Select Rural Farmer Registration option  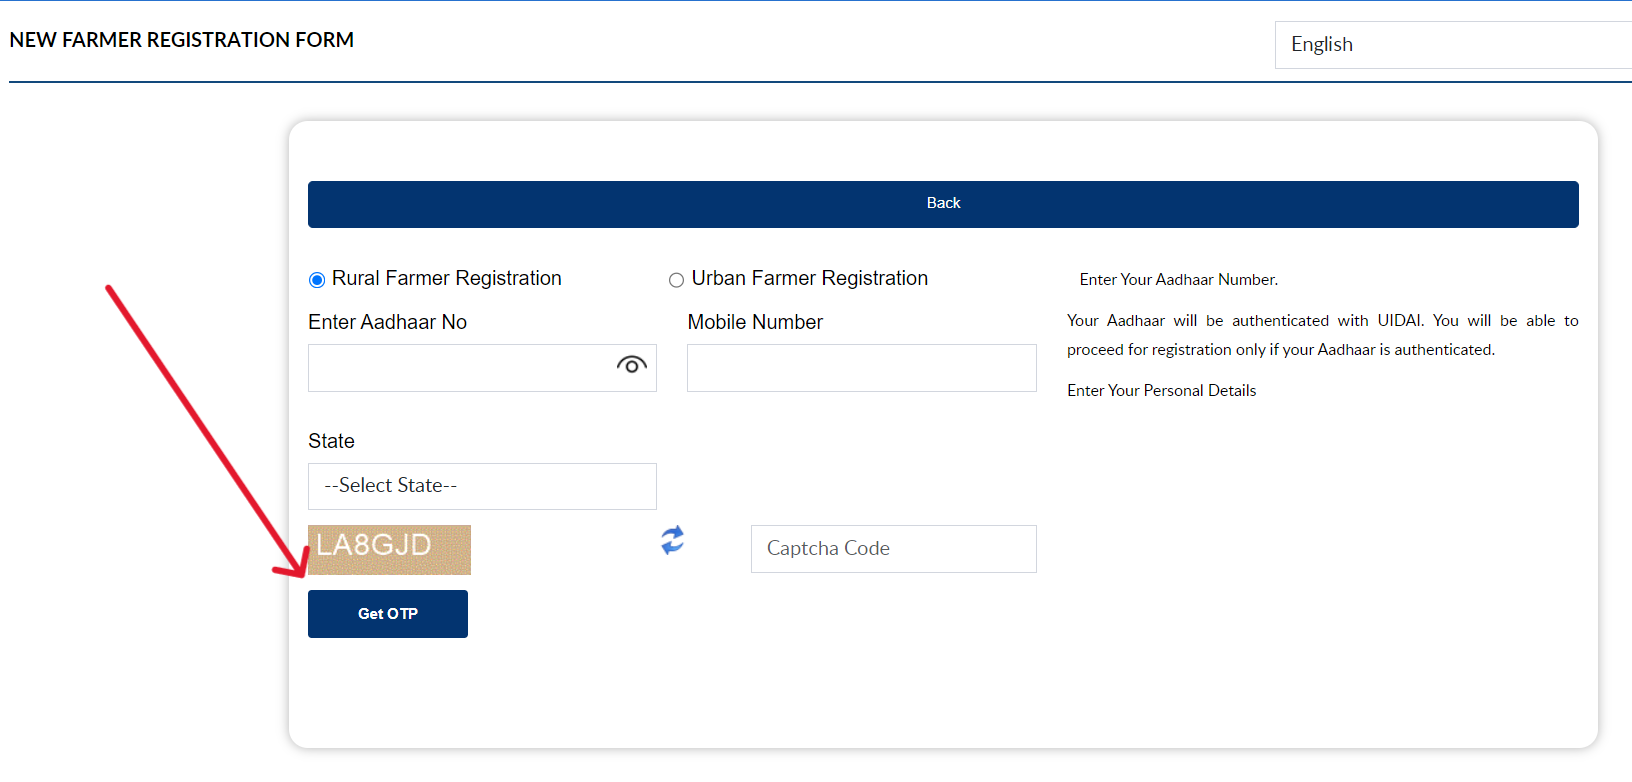[317, 279]
